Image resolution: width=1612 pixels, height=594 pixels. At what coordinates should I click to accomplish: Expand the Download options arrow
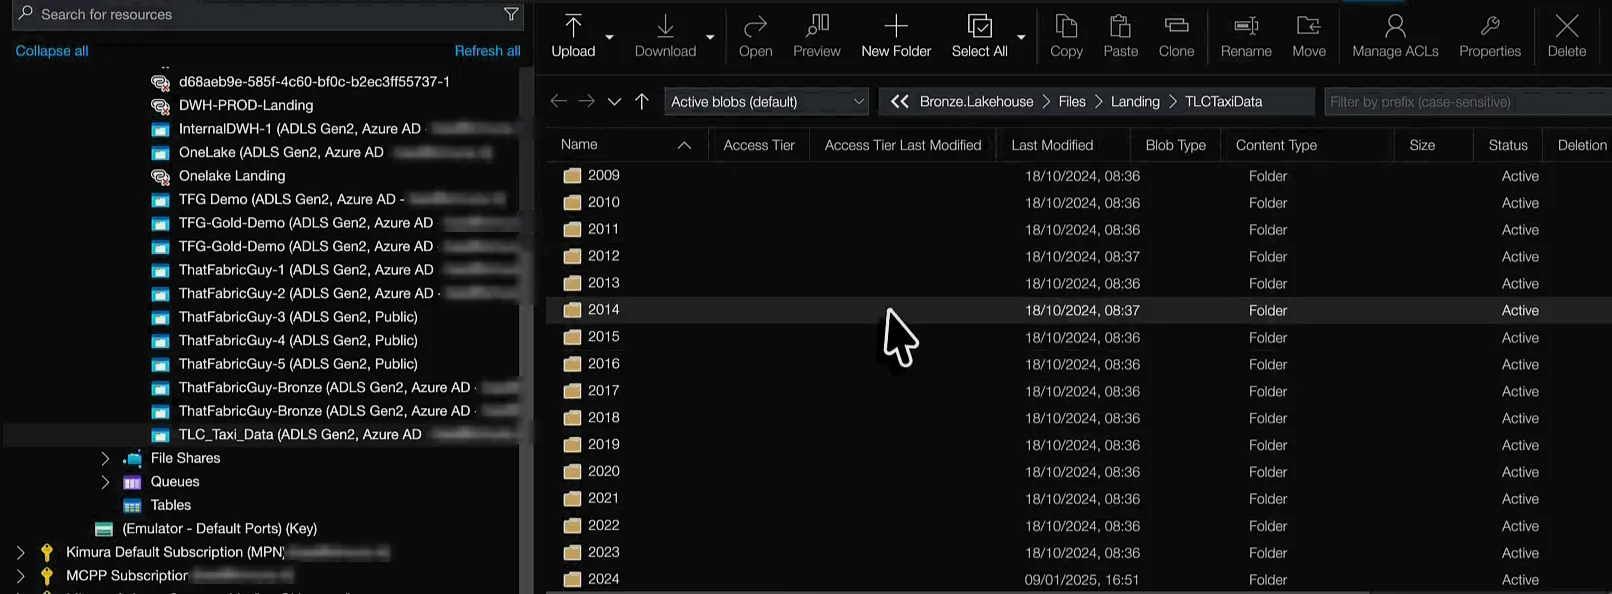coord(710,38)
